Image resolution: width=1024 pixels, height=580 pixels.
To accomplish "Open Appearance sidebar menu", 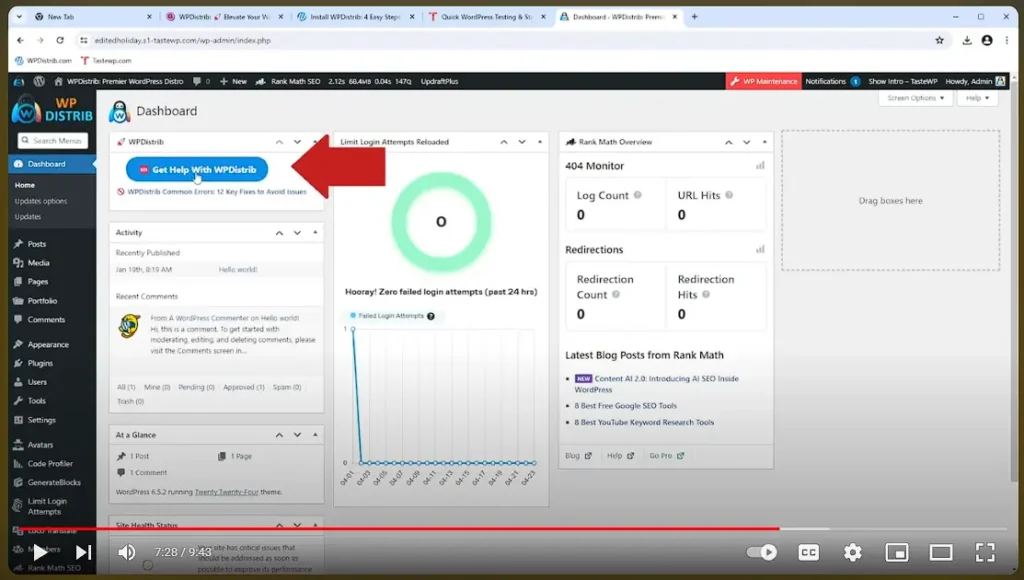I will pyautogui.click(x=48, y=344).
